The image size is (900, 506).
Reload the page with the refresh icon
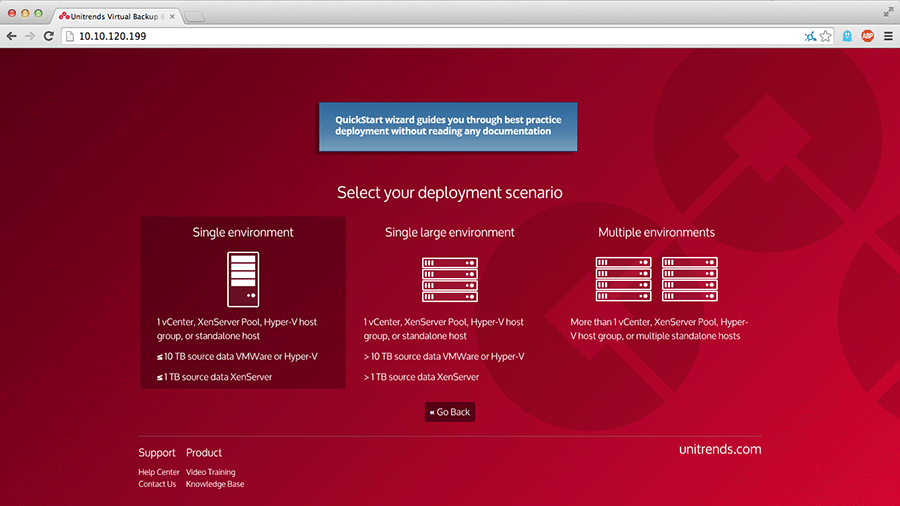tap(49, 36)
